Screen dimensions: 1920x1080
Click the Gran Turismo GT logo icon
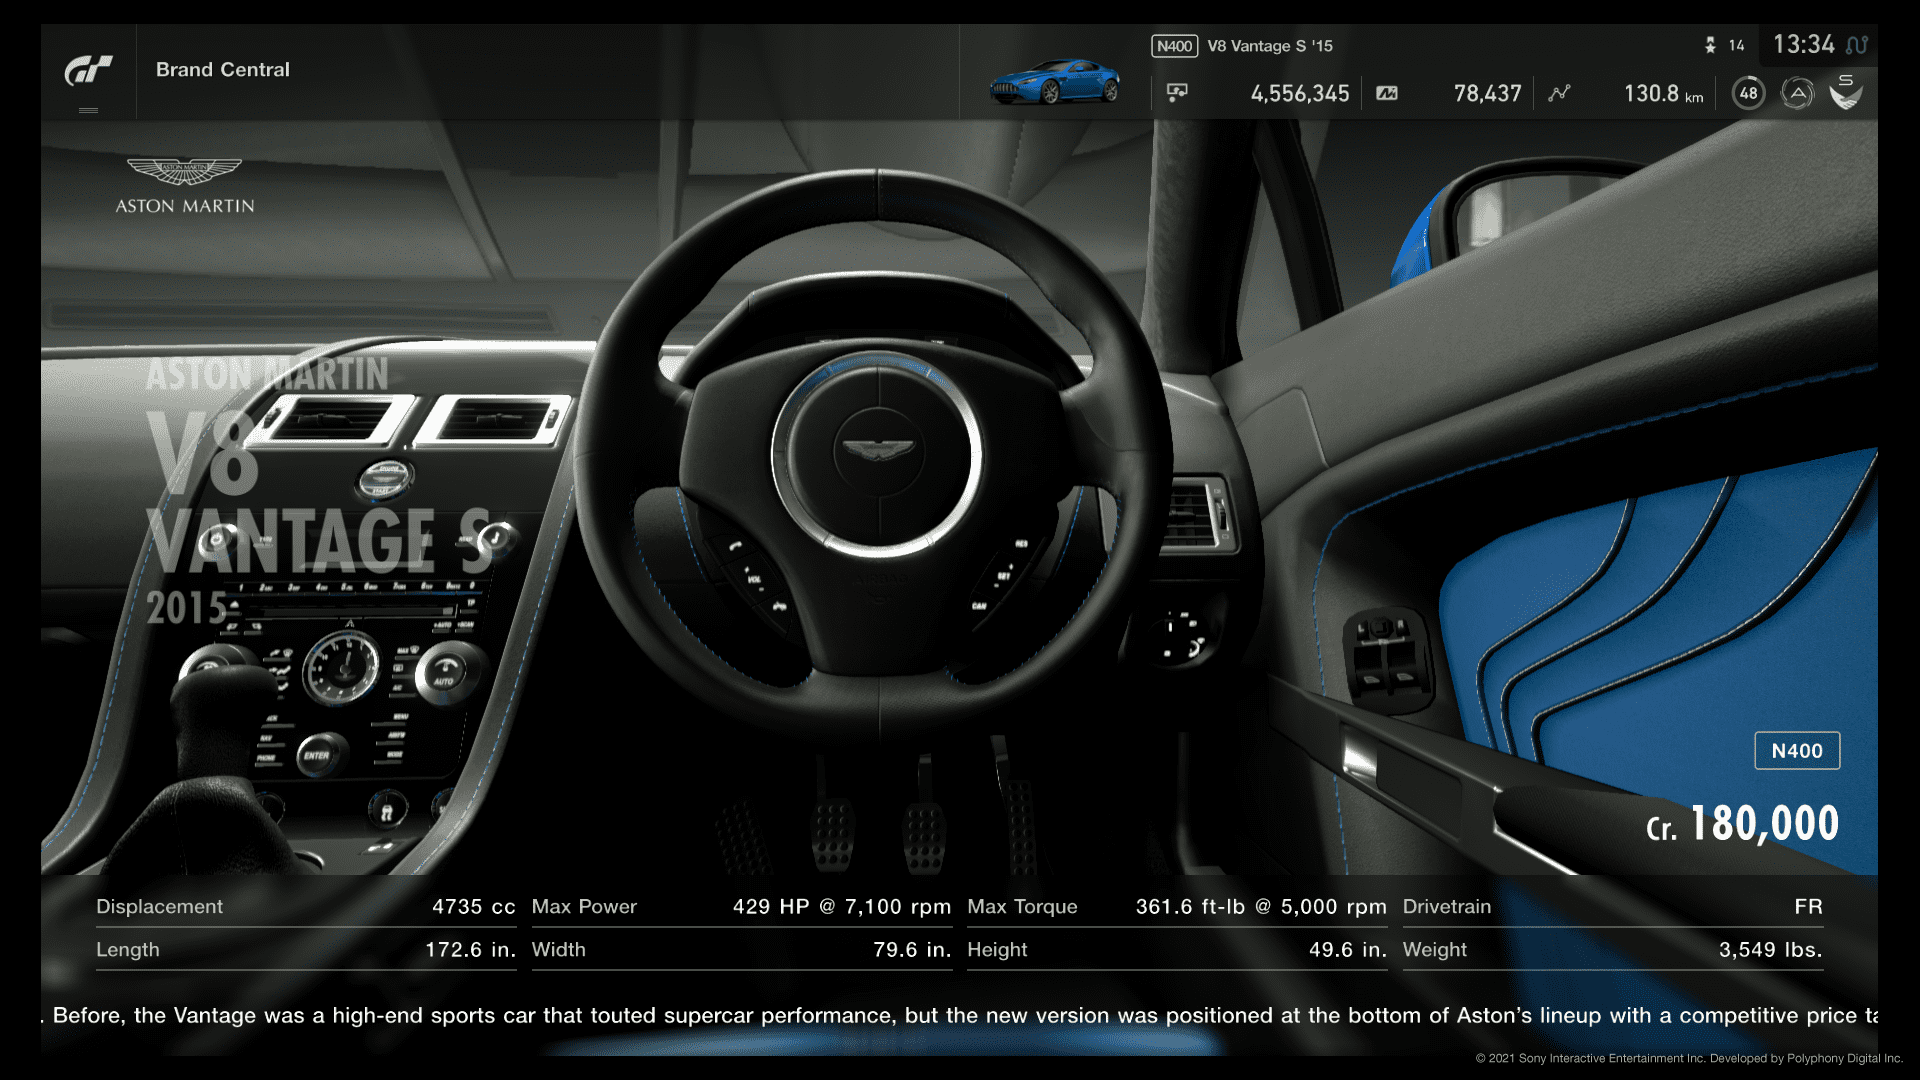pyautogui.click(x=88, y=71)
